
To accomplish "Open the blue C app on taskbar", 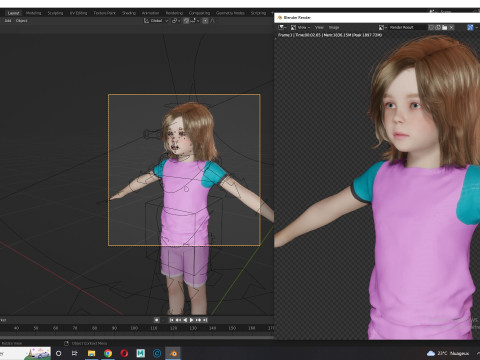I will pyautogui.click(x=157, y=353).
